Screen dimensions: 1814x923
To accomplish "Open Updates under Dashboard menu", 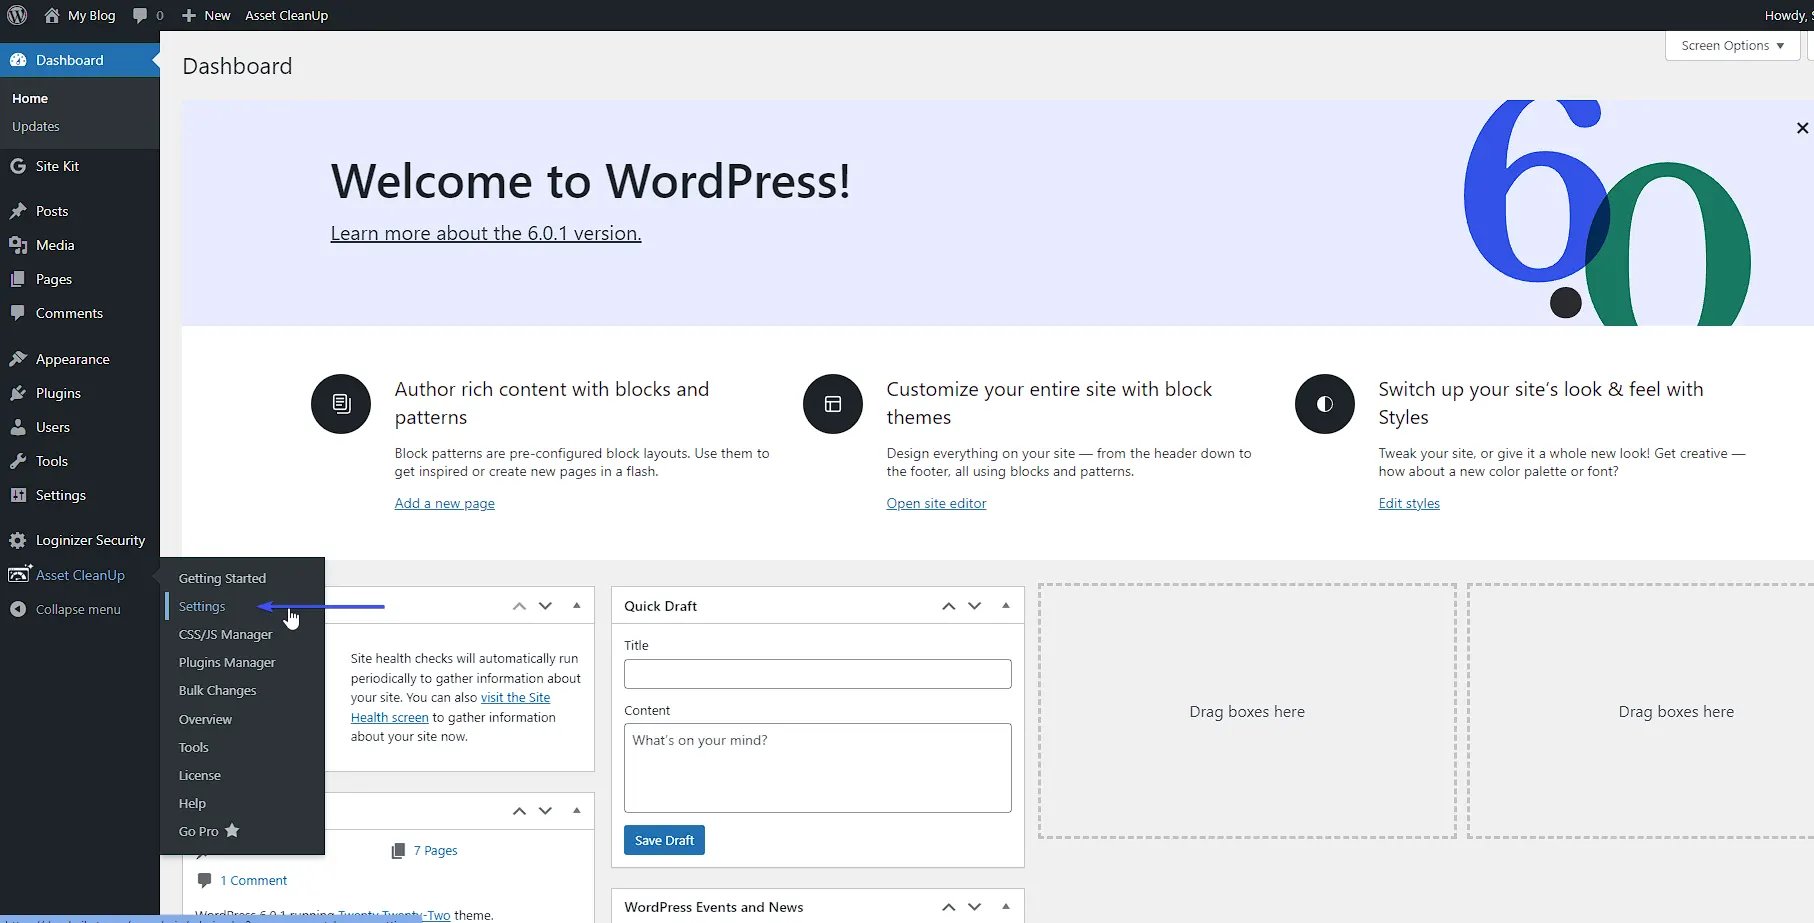I will pyautogui.click(x=36, y=126).
